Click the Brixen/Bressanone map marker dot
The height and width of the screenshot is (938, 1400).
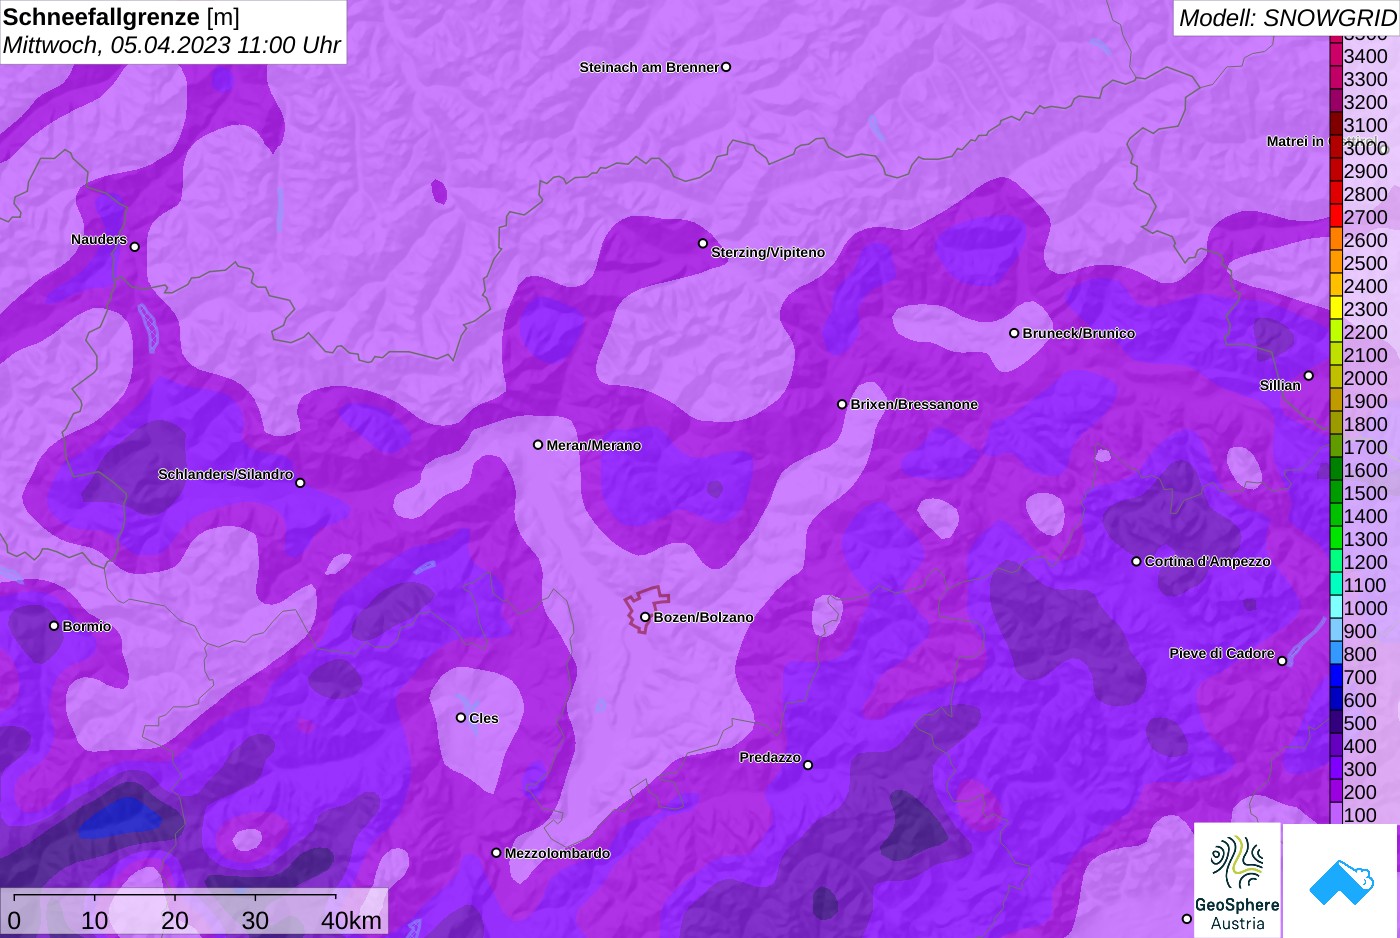(x=842, y=404)
